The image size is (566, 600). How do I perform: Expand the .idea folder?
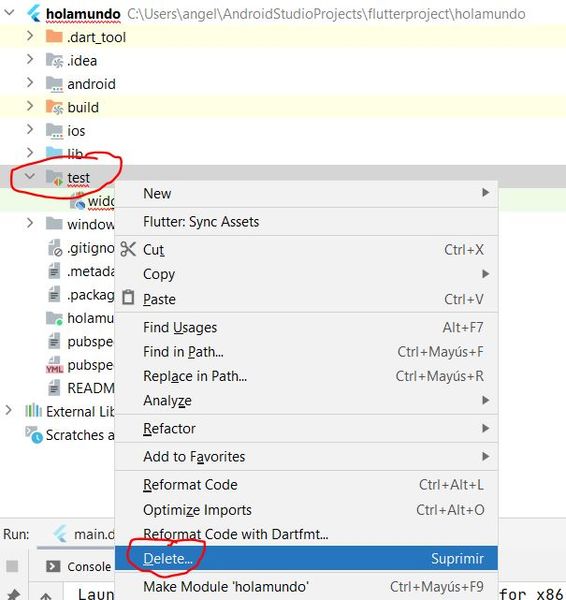(x=30, y=60)
